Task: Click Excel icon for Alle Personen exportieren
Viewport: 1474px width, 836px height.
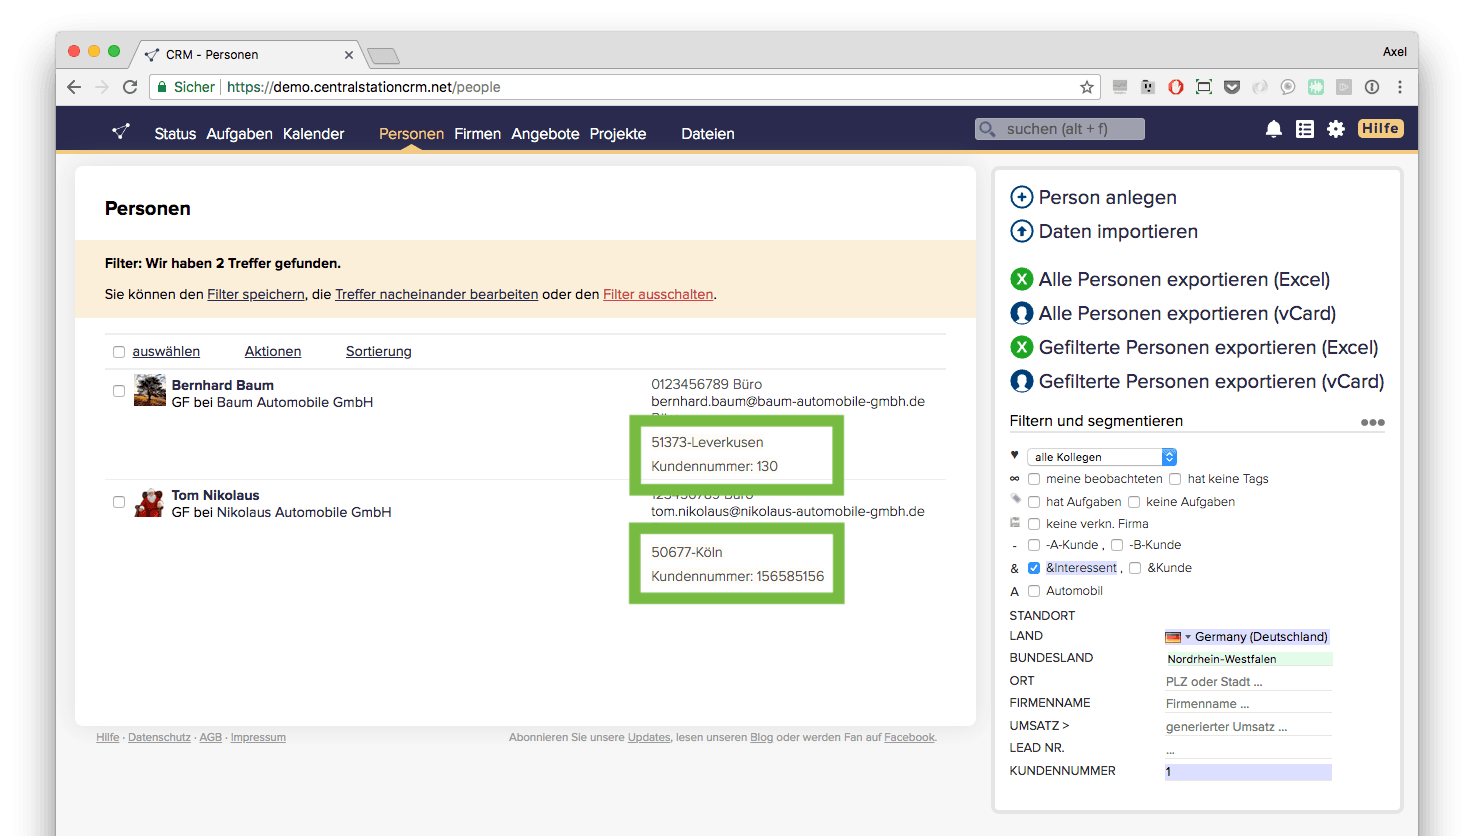Action: pos(1021,279)
